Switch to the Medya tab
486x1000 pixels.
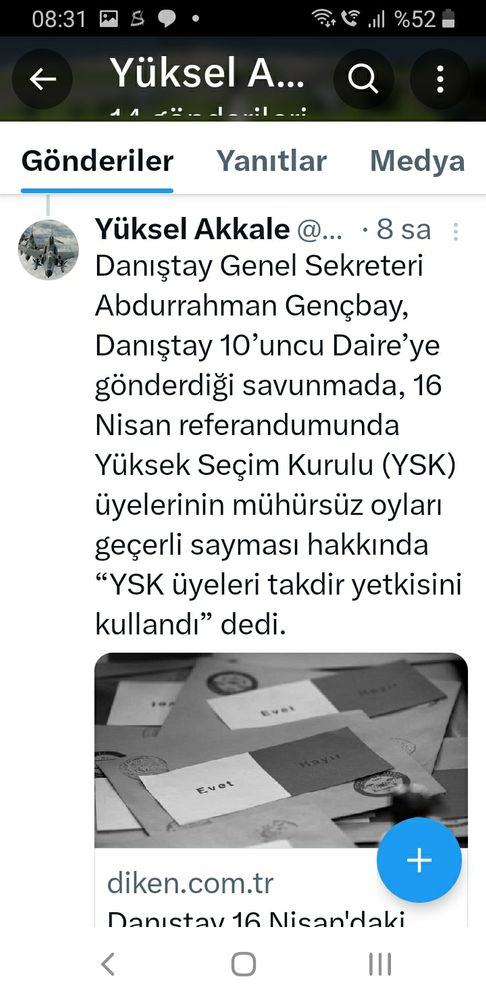coord(417,161)
